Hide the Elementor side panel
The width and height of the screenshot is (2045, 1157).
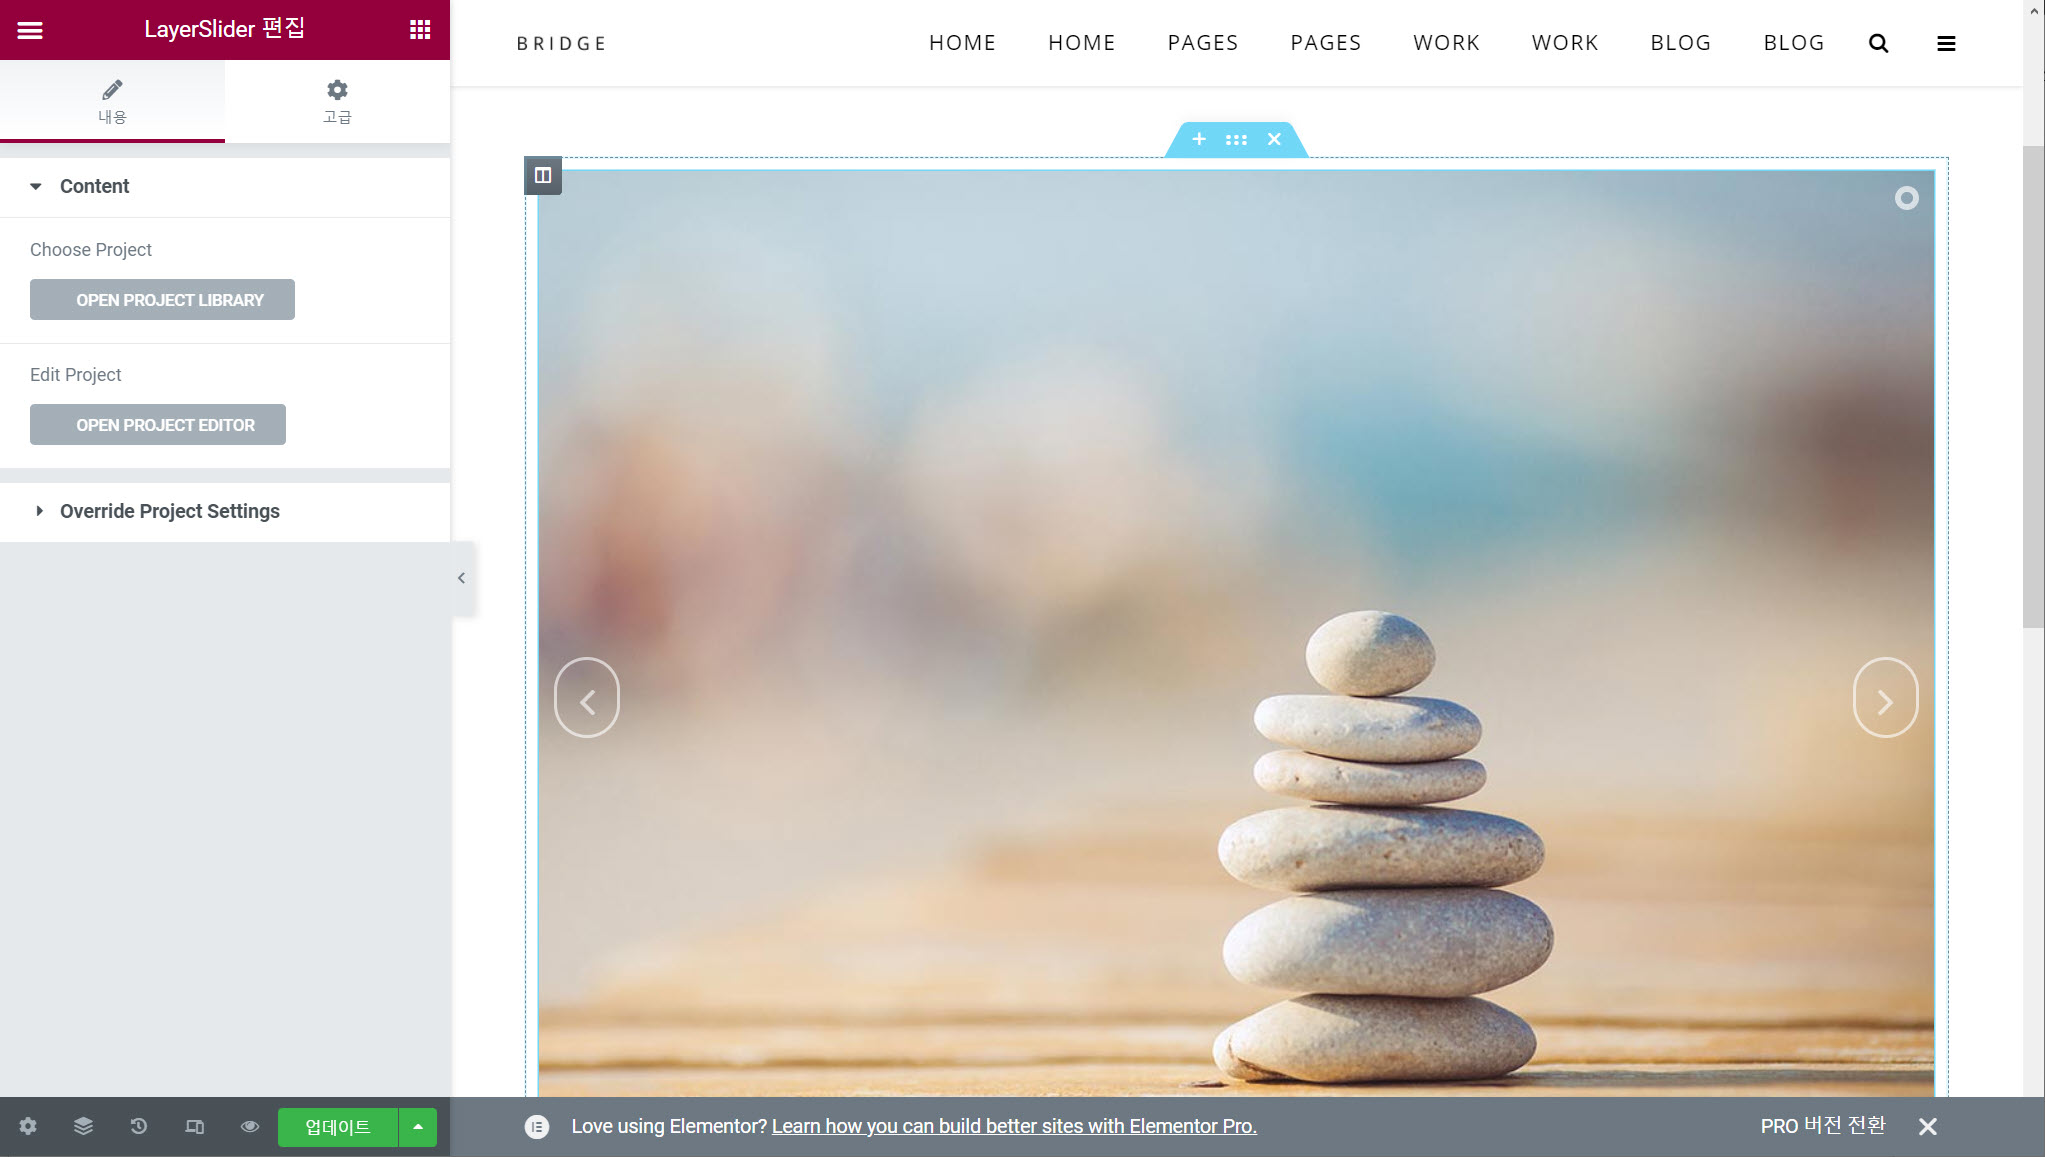pyautogui.click(x=461, y=578)
